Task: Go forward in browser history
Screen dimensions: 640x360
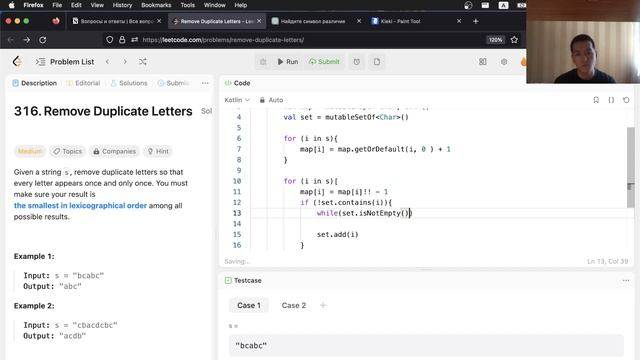Action: [x=27, y=40]
